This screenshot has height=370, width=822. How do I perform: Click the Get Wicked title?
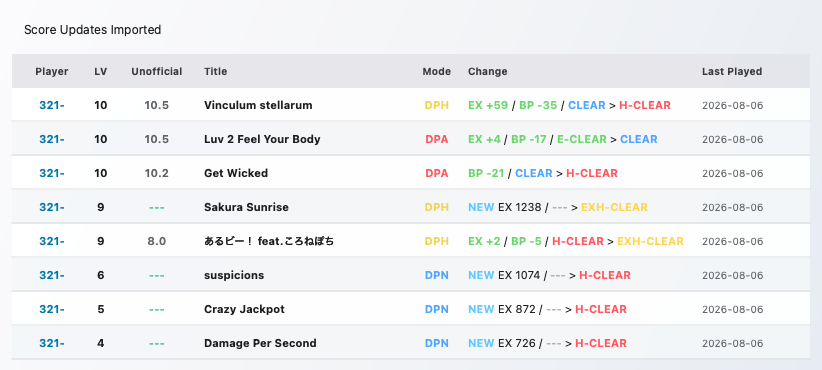coord(236,173)
